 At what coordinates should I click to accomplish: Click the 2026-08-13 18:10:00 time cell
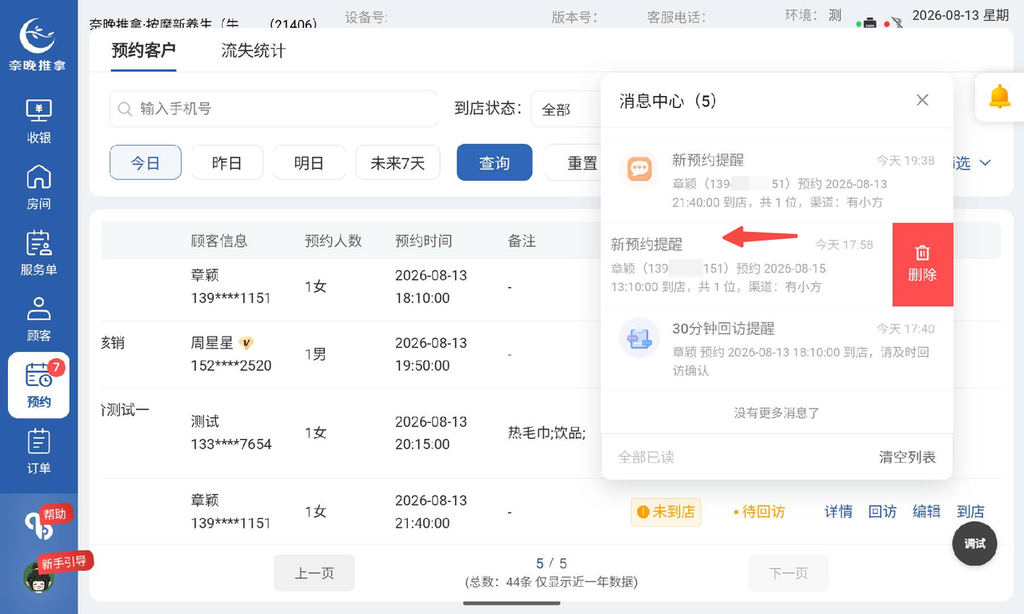tap(431, 287)
